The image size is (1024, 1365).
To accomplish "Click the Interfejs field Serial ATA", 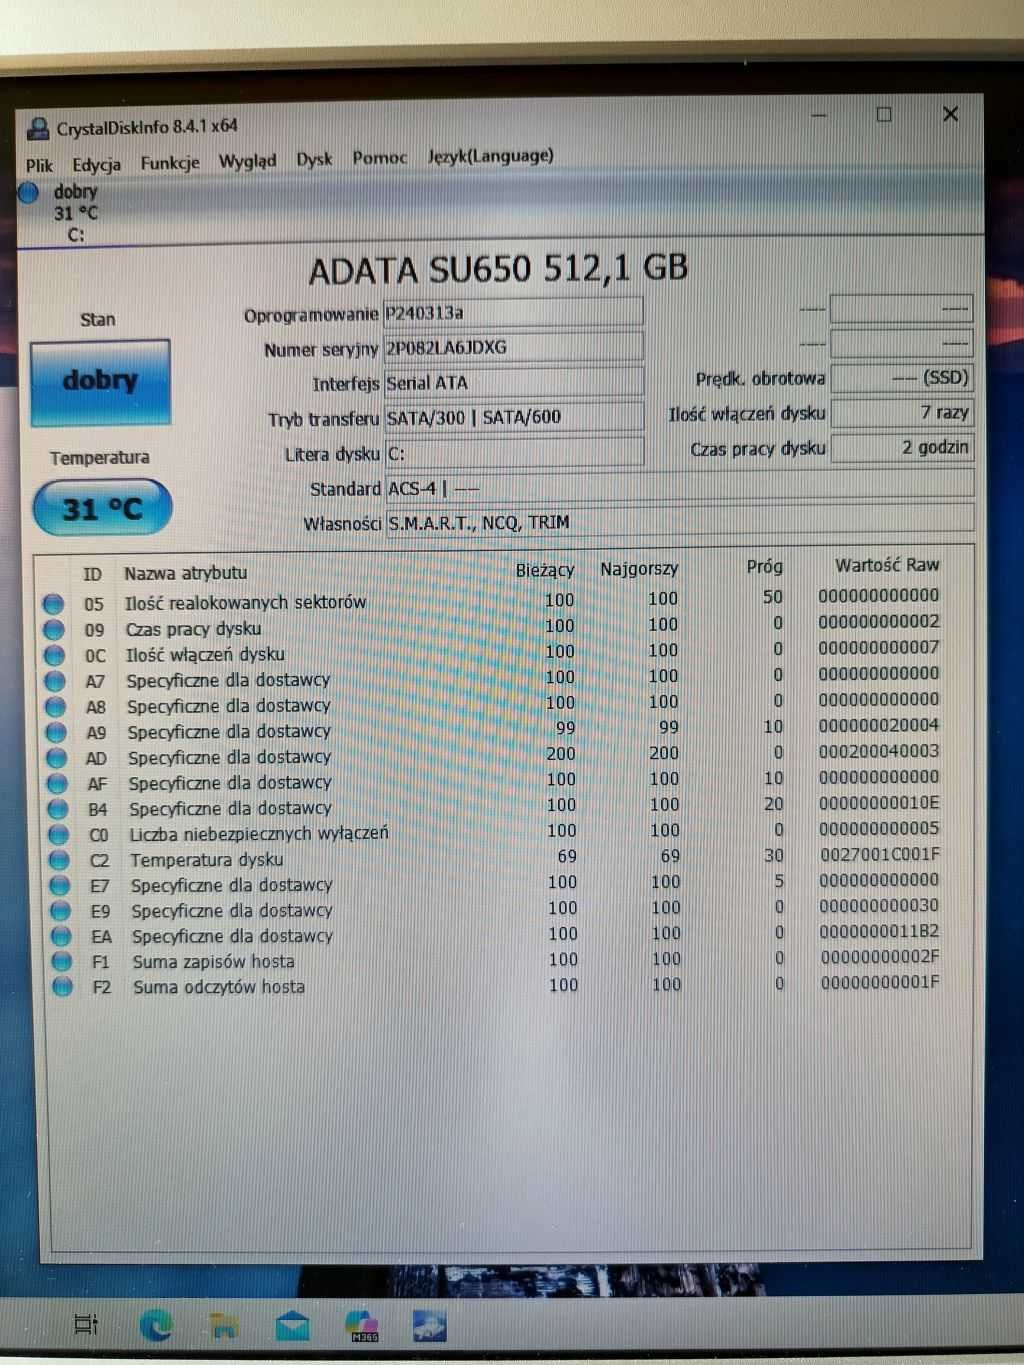I will [x=513, y=382].
